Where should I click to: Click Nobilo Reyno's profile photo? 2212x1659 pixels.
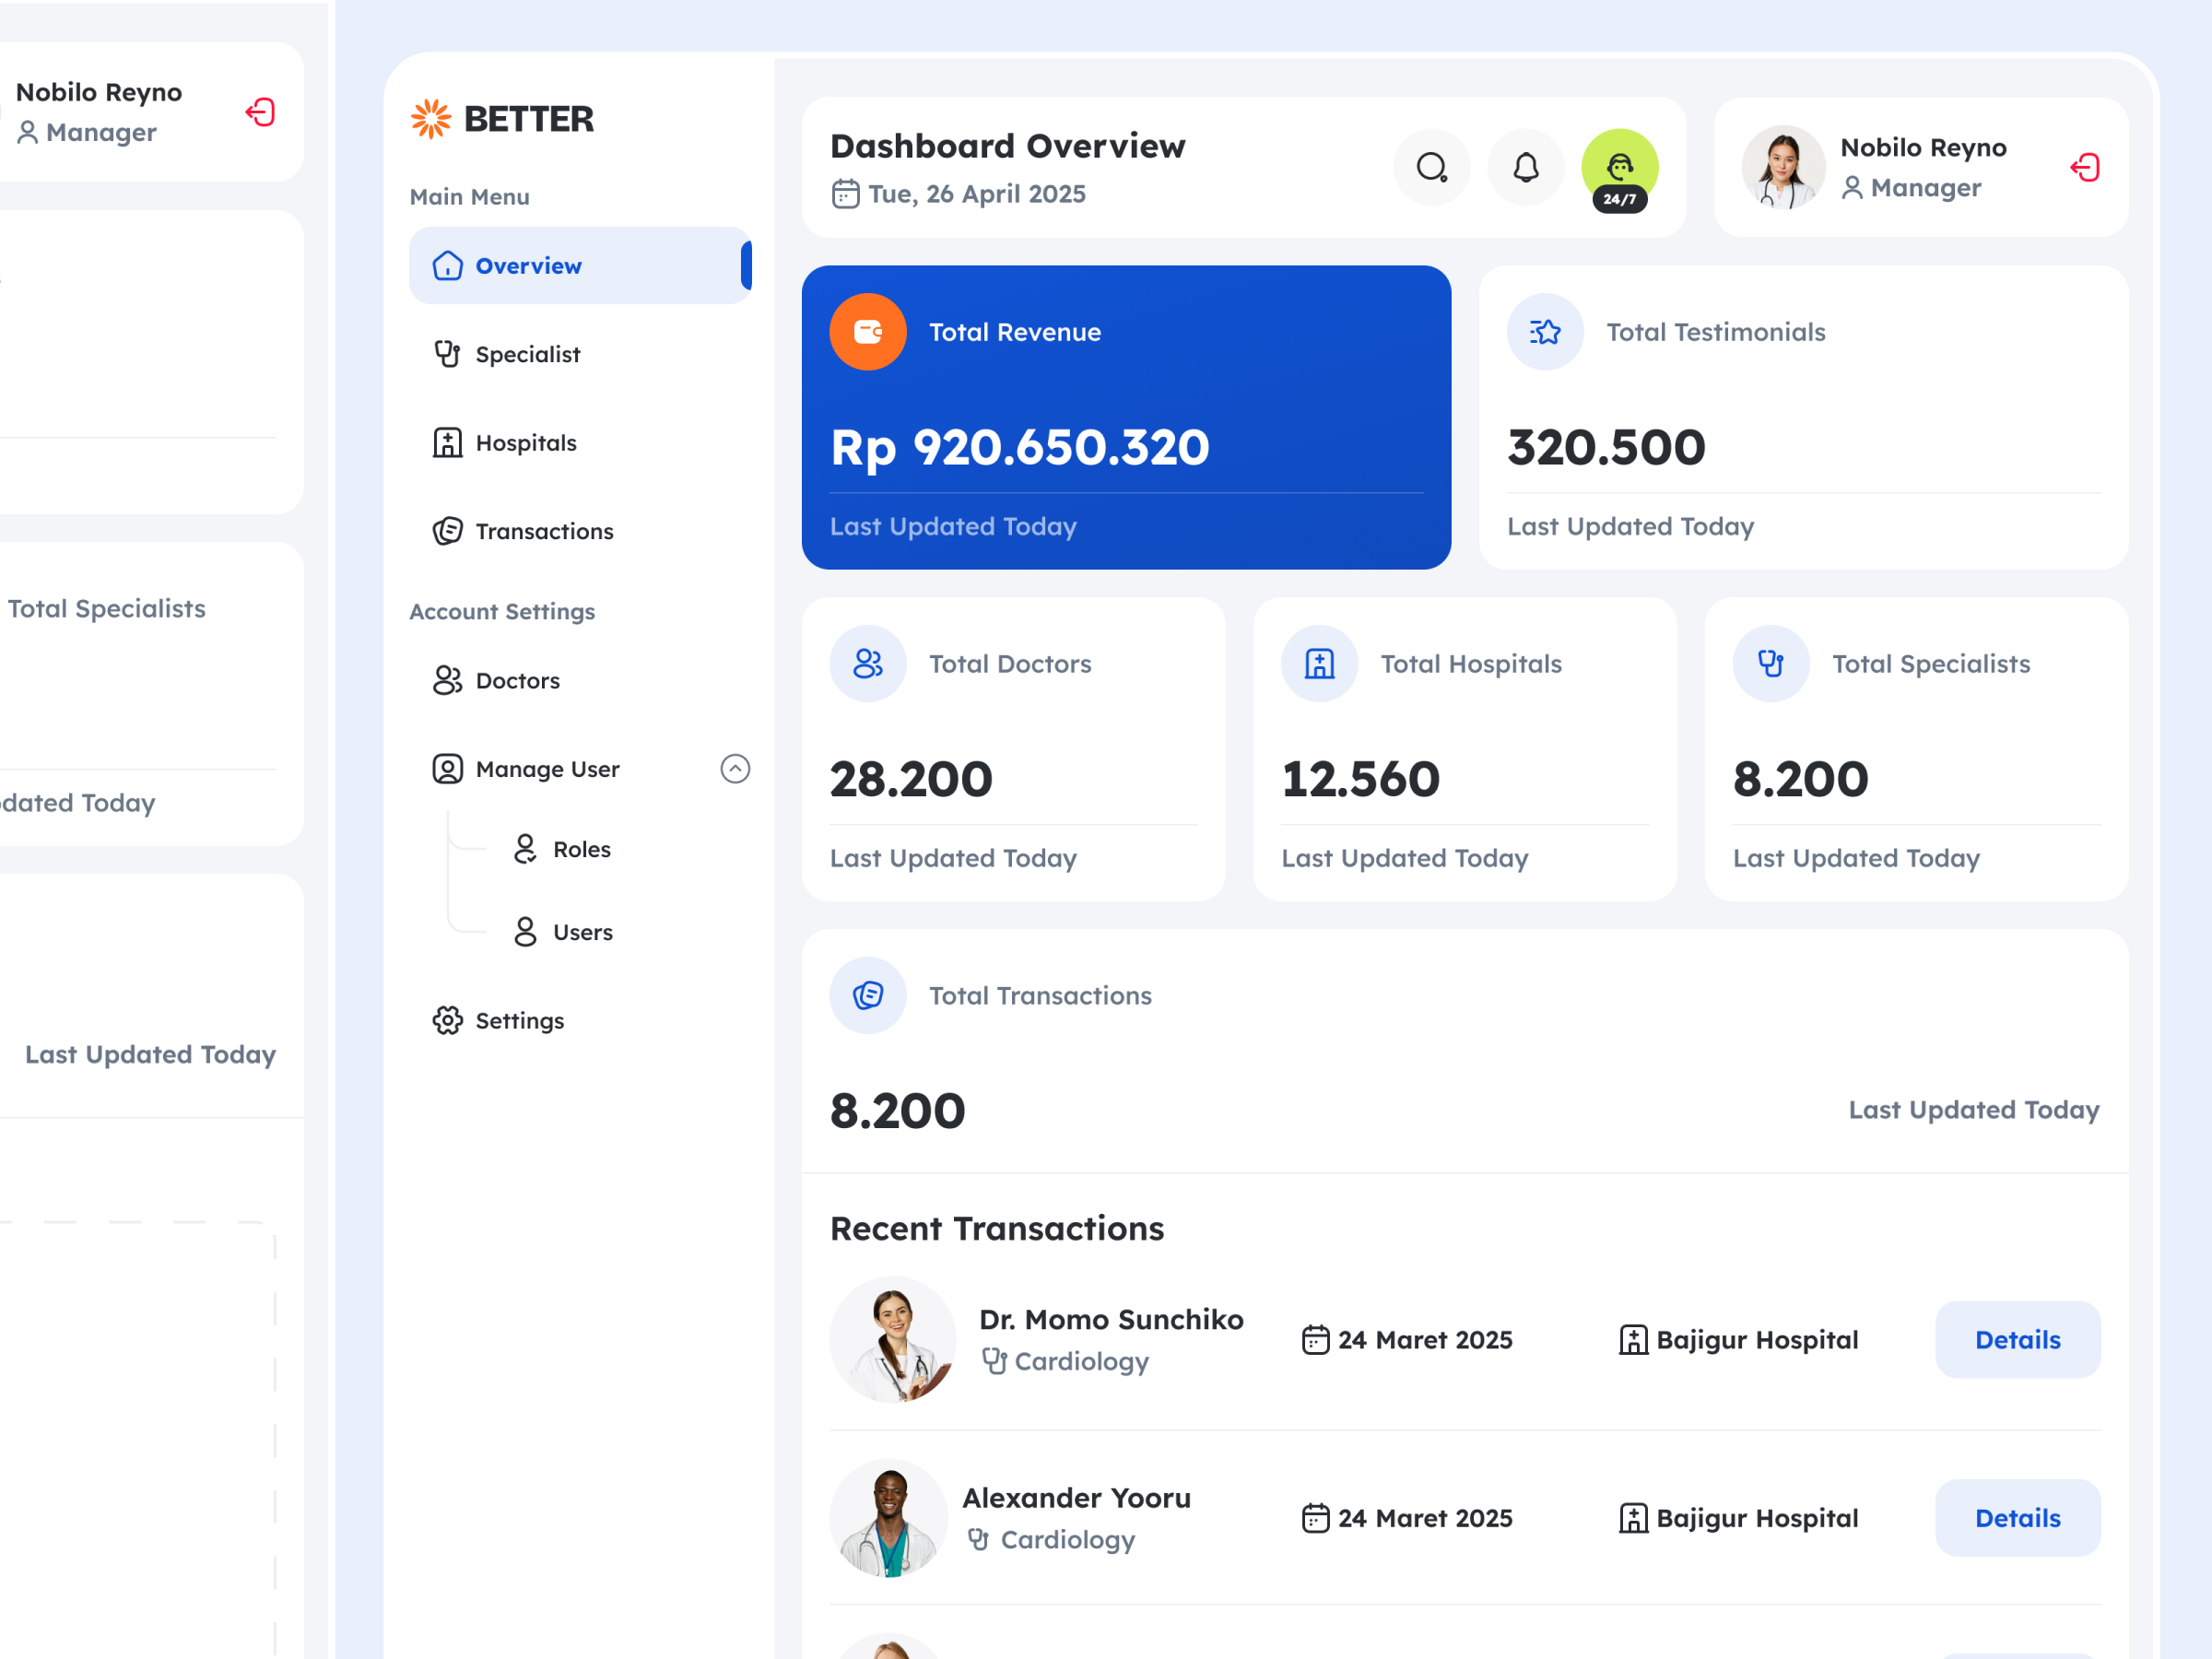click(x=1783, y=167)
